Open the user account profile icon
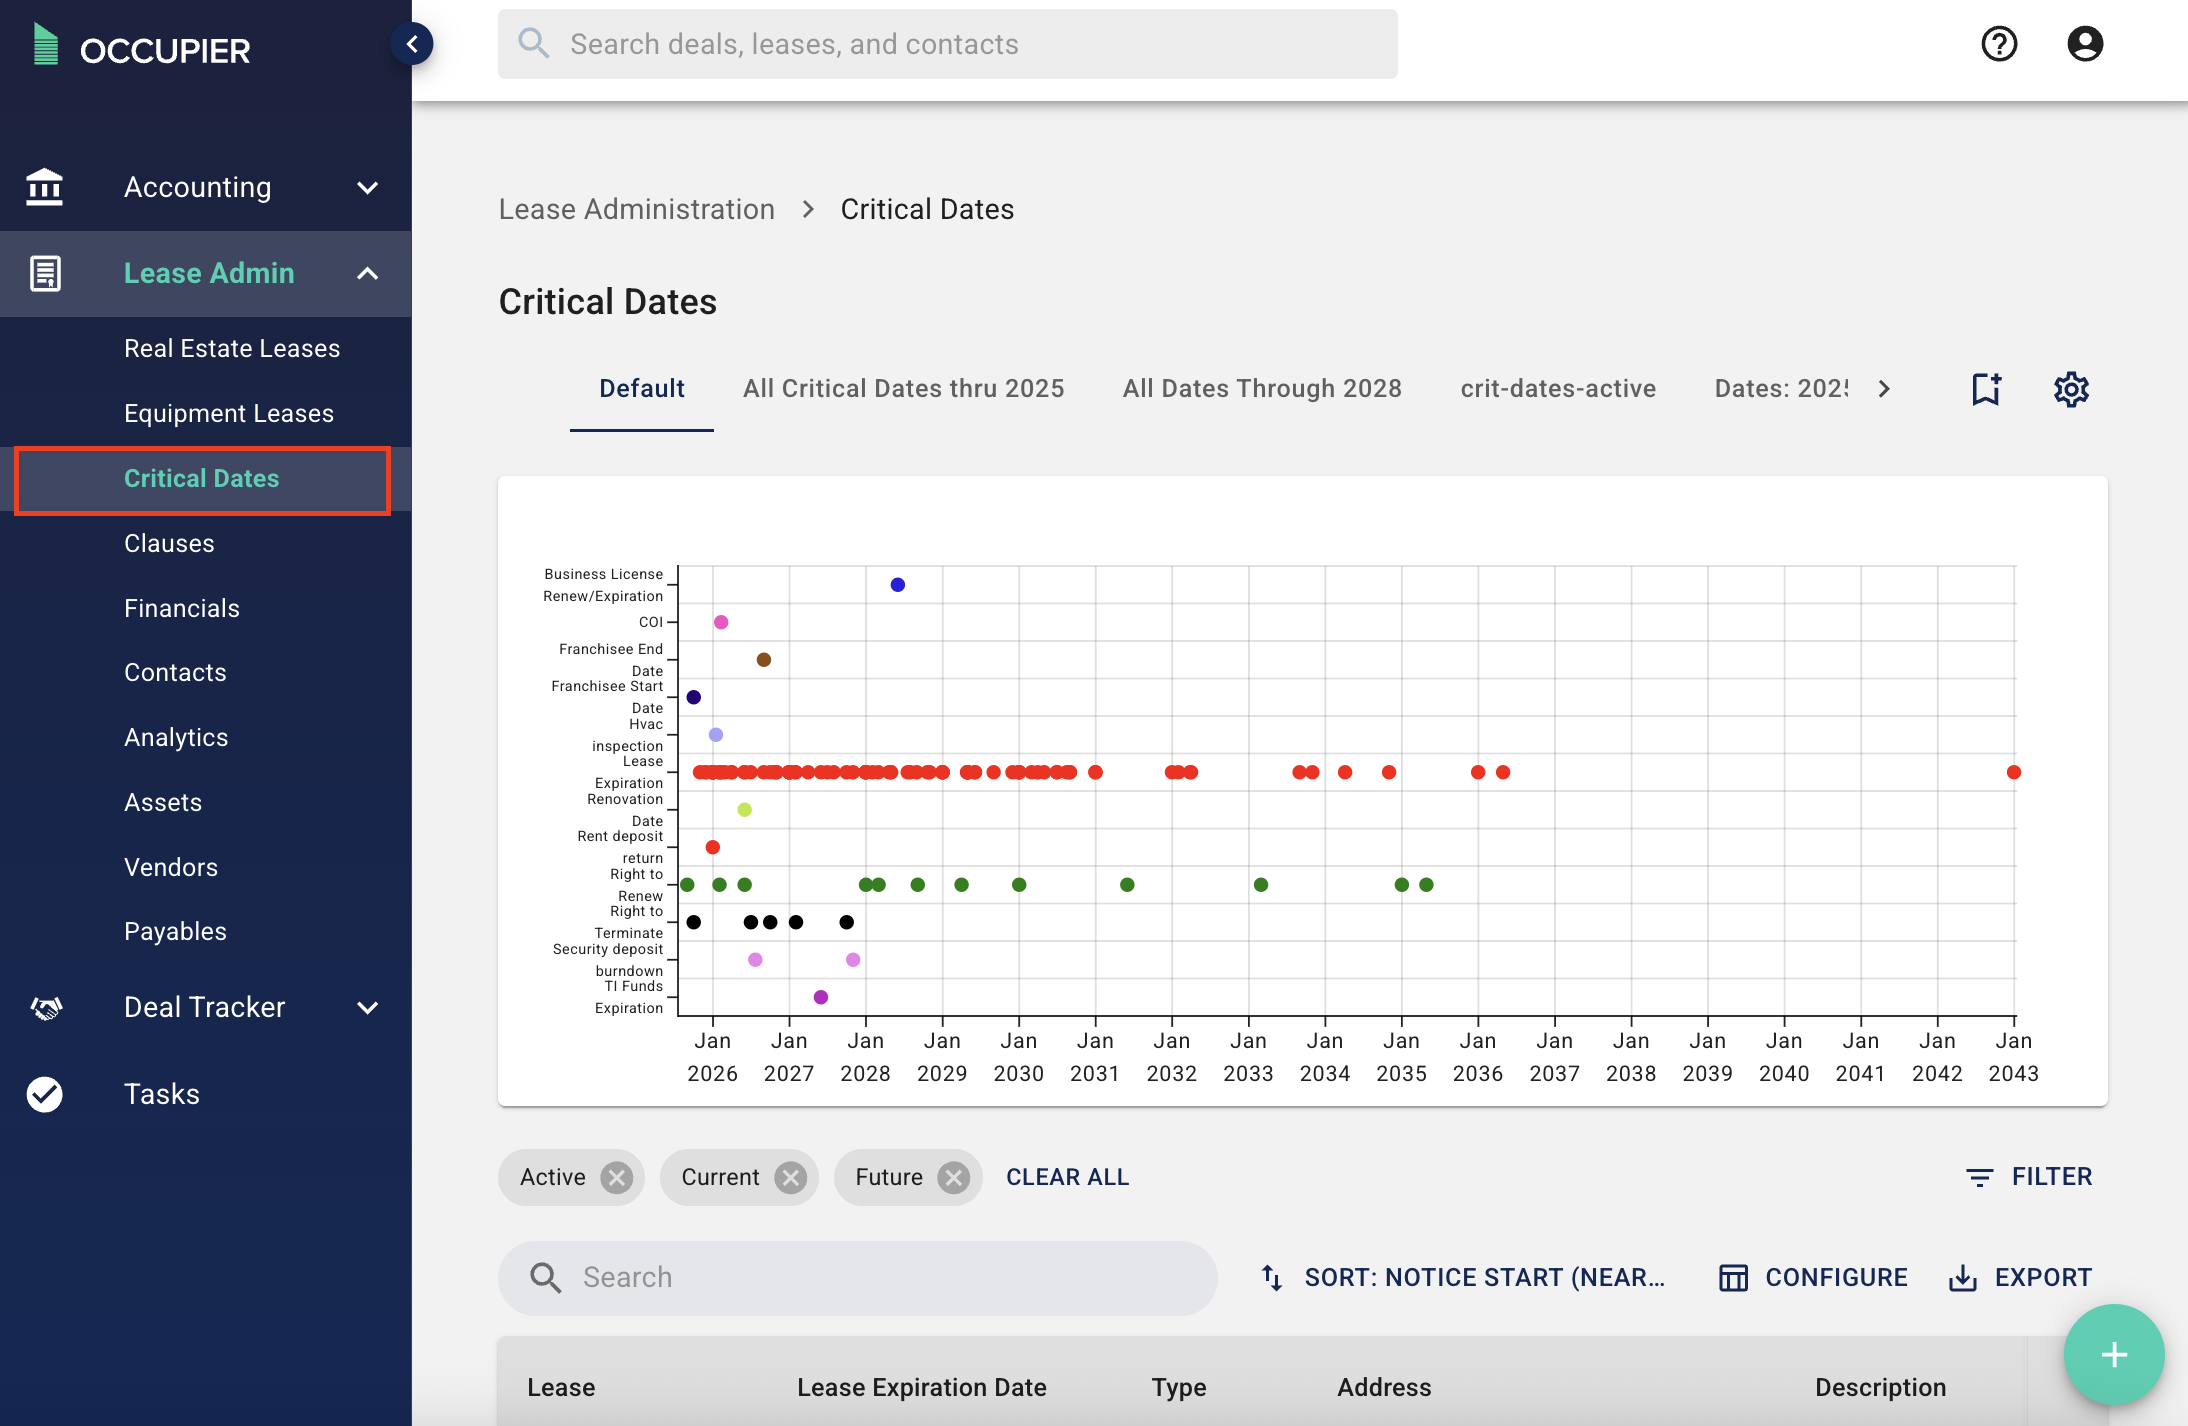Viewport: 2188px width, 1426px height. (x=2085, y=44)
